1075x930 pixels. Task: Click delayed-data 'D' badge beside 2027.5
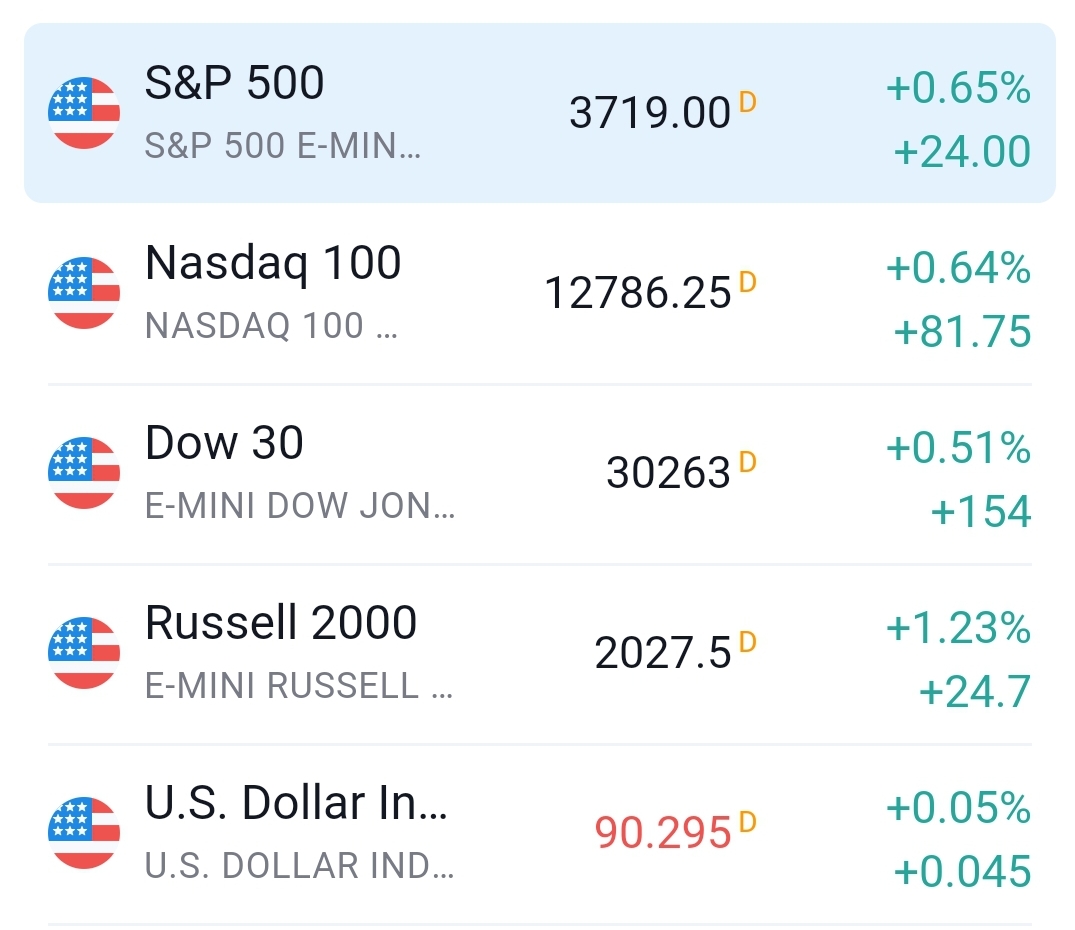tap(747, 642)
